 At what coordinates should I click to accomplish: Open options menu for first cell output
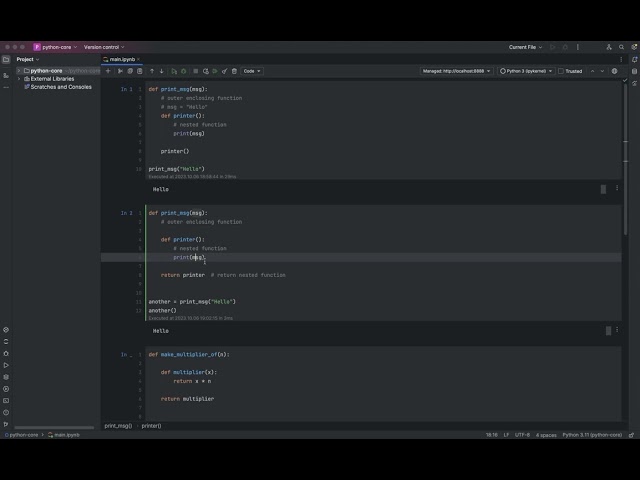(x=617, y=188)
